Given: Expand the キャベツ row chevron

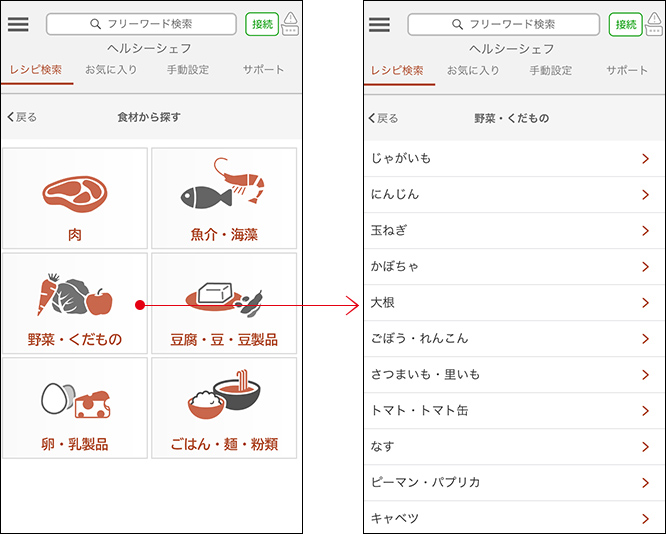Looking at the screenshot, I should click(645, 518).
